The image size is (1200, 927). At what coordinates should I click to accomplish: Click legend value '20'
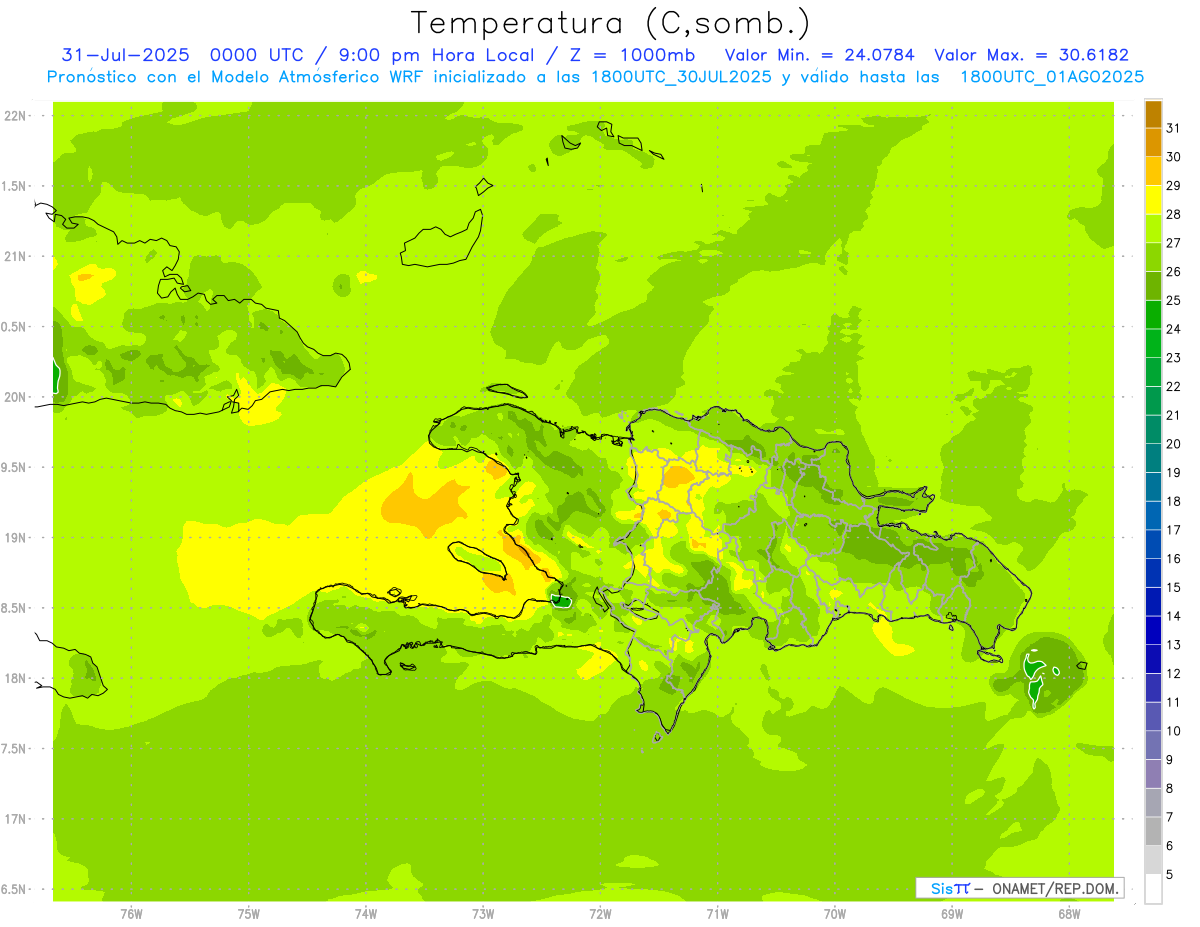pos(1173,443)
